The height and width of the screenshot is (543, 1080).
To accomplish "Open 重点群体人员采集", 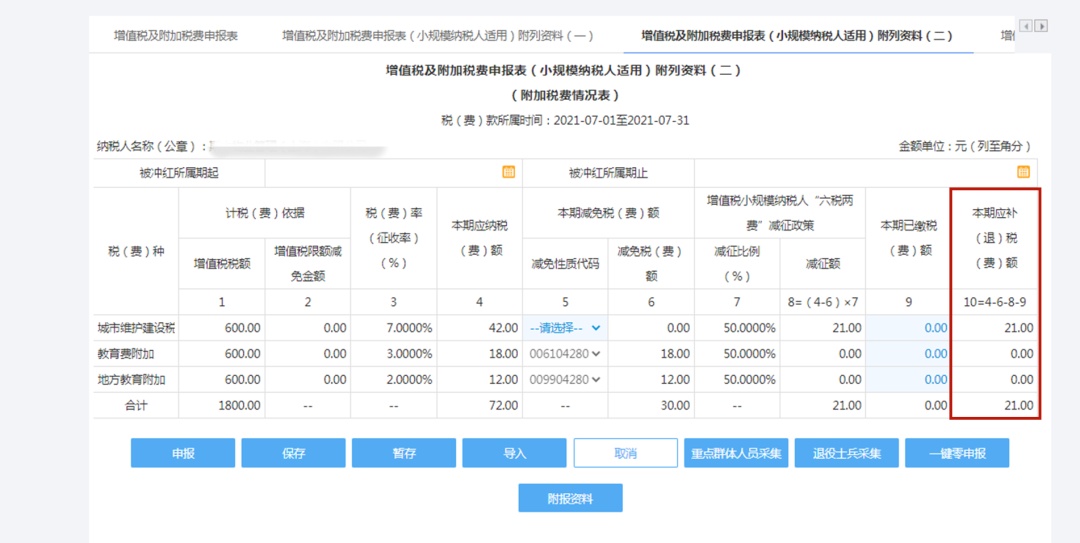I will click(736, 453).
